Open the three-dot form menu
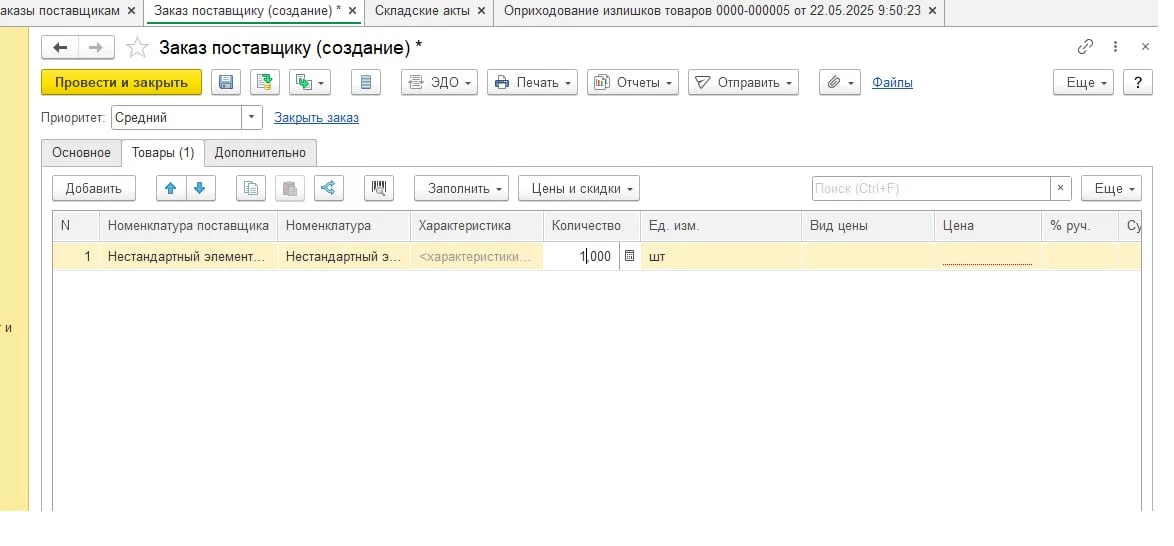This screenshot has height=546, width=1174. pyautogui.click(x=1115, y=47)
